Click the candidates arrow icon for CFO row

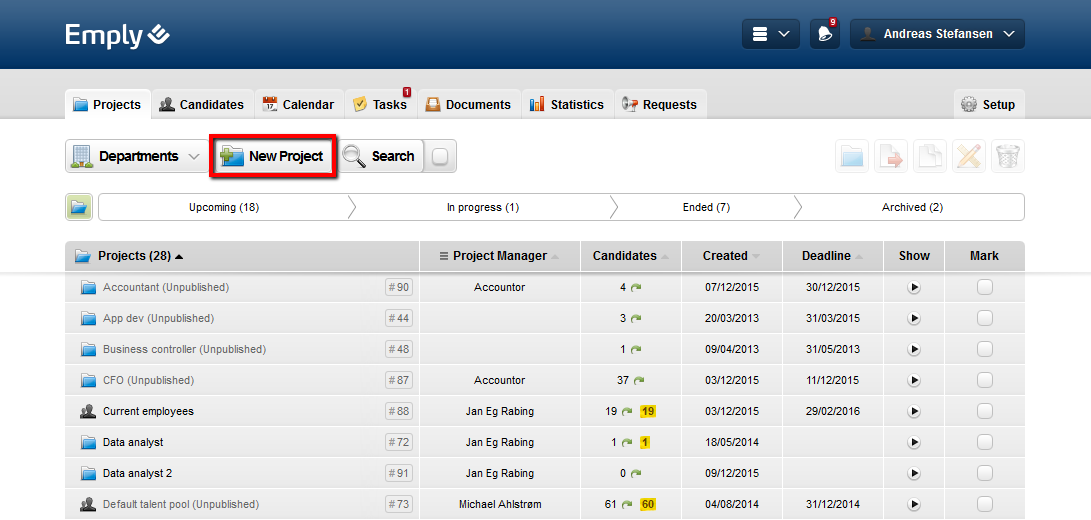pyautogui.click(x=639, y=381)
